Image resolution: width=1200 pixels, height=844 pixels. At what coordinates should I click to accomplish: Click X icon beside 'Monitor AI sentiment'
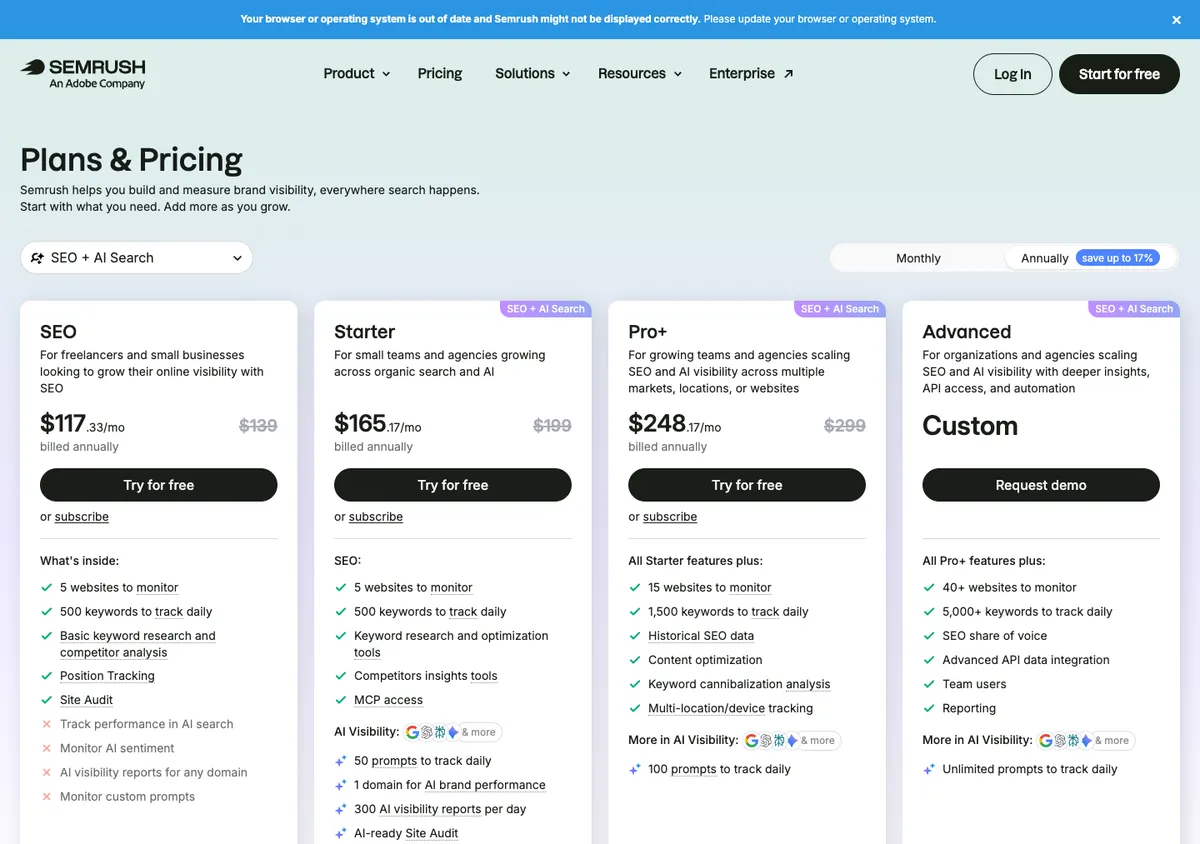(46, 748)
